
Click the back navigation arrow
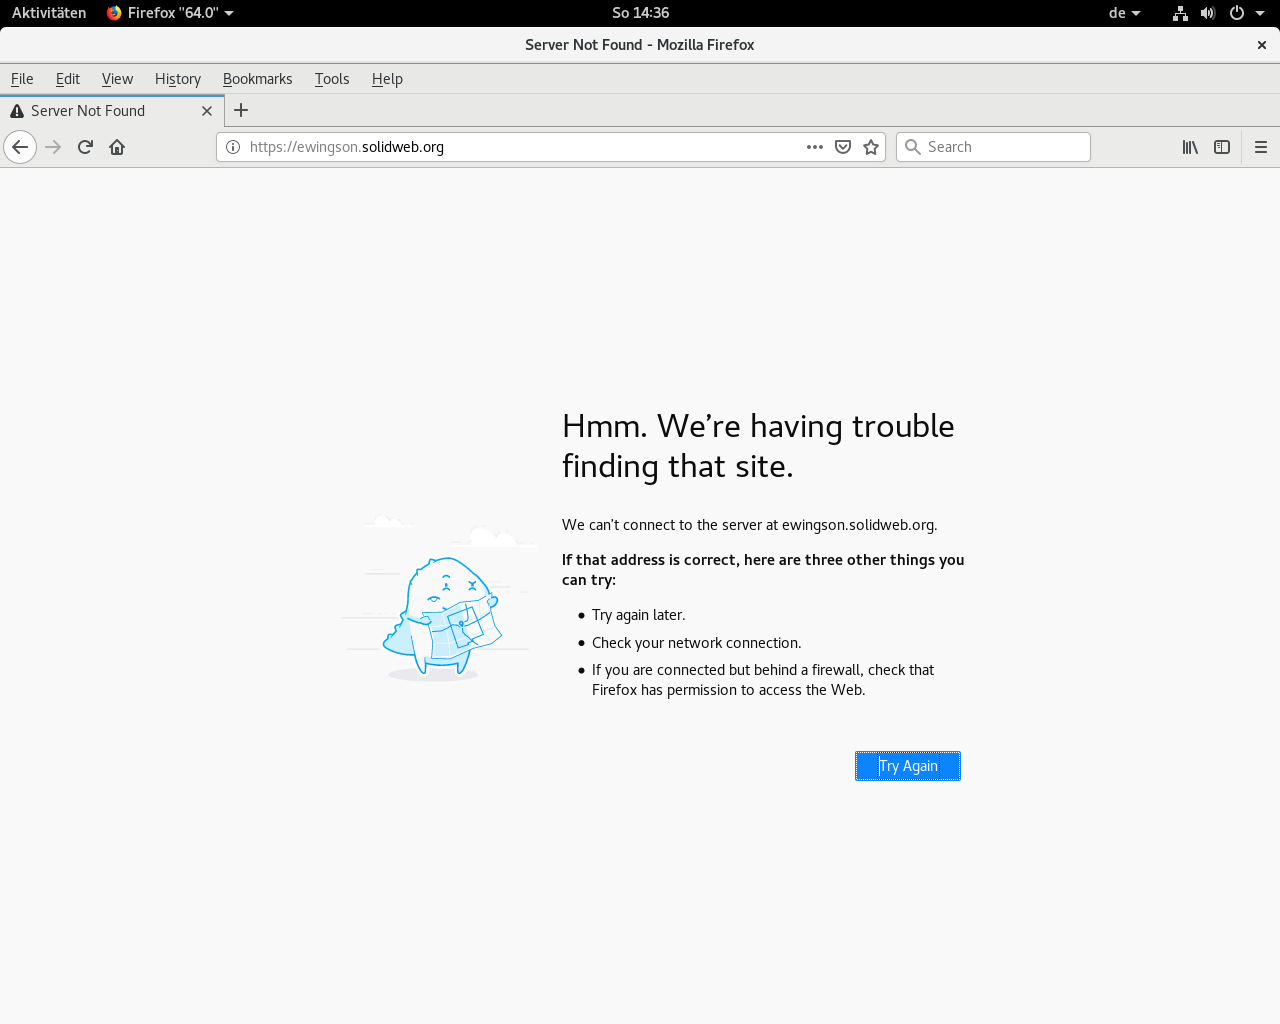click(x=20, y=147)
